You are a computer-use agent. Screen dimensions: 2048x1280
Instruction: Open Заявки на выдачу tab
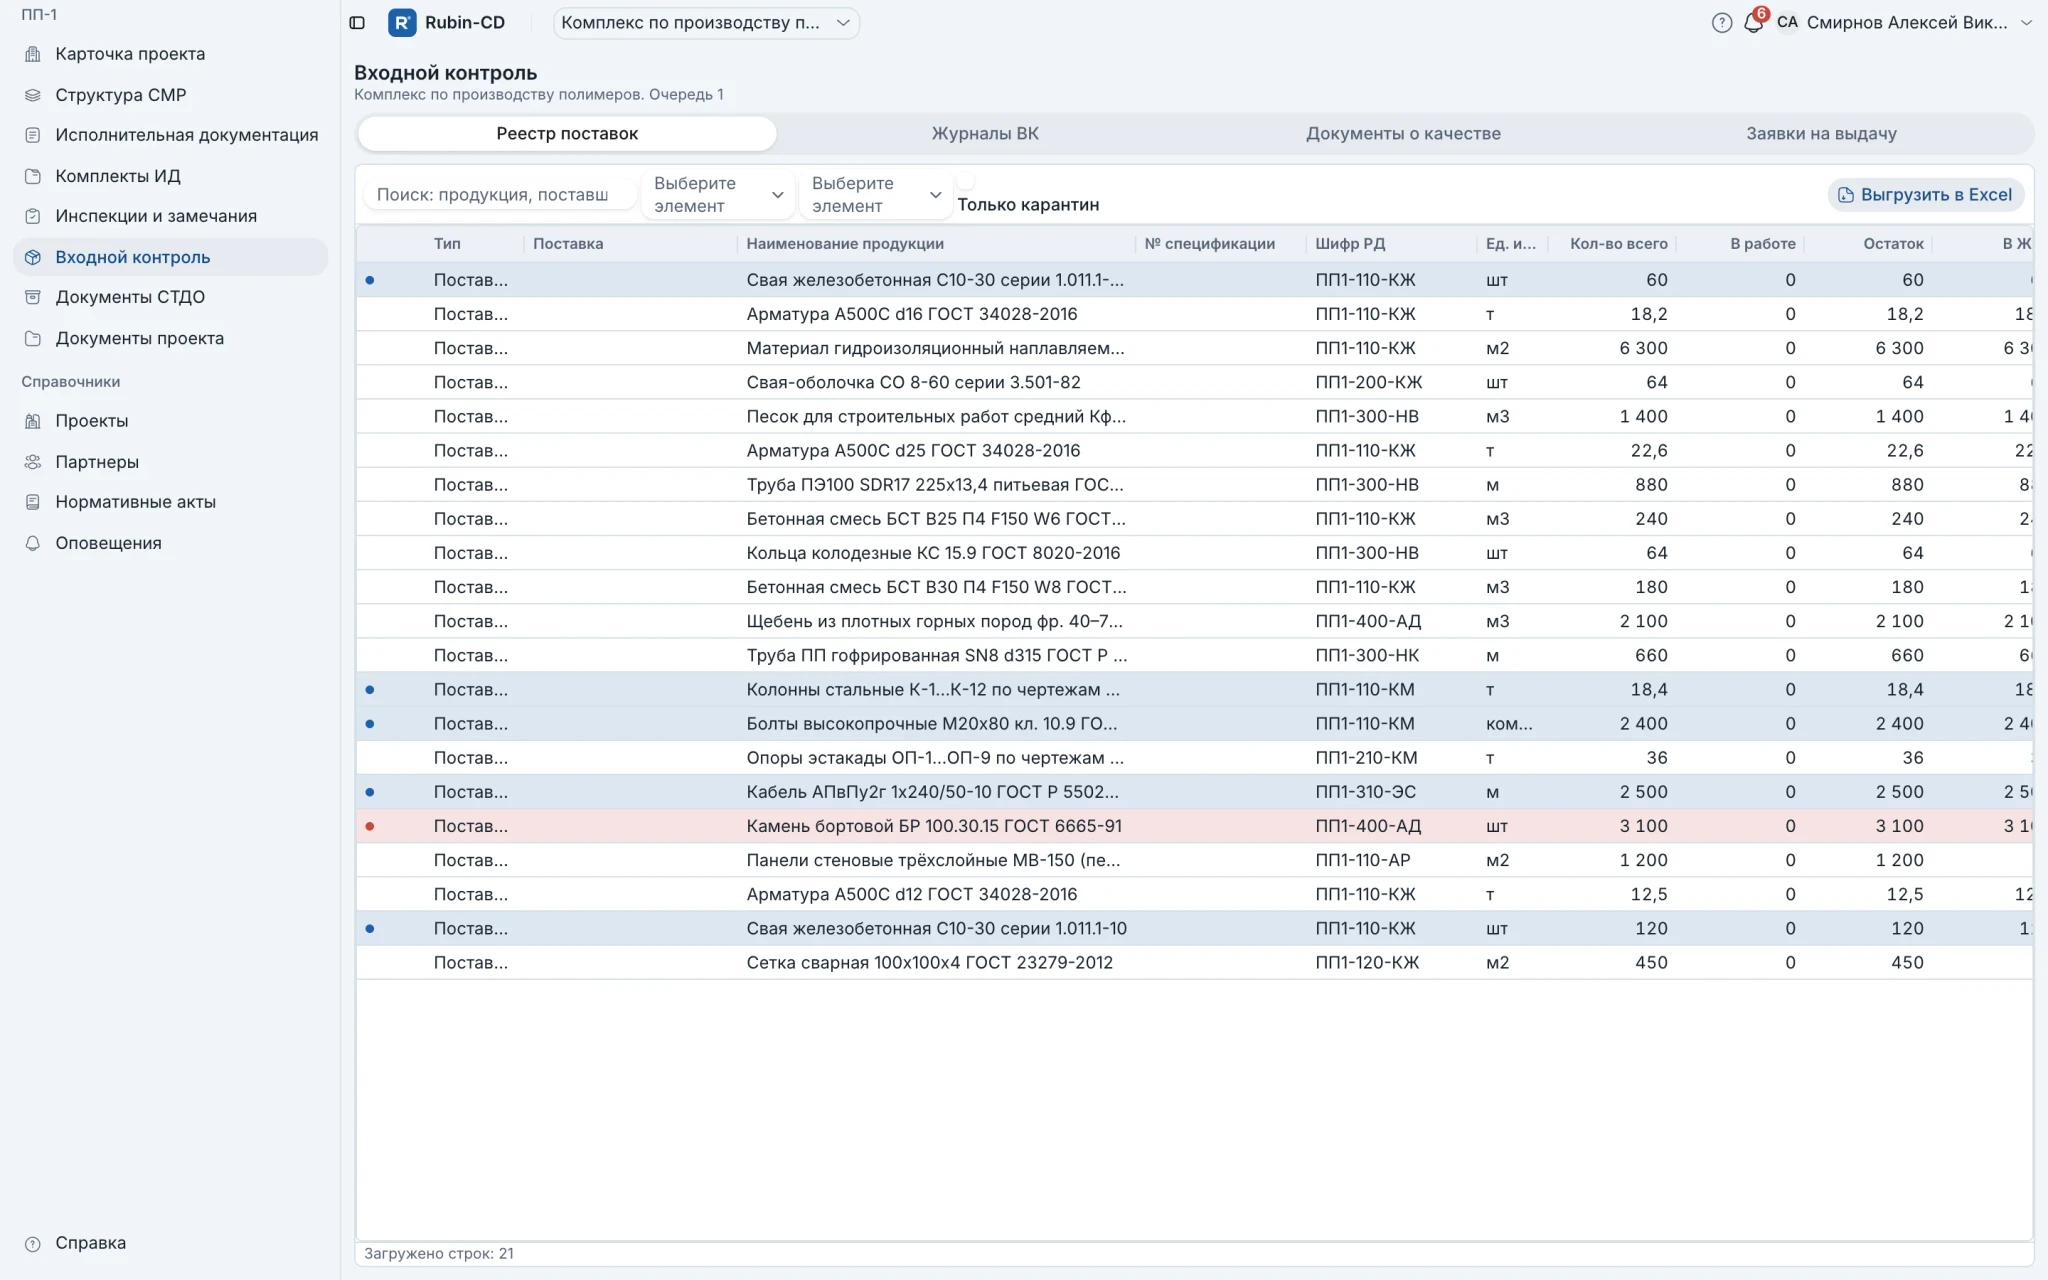click(x=1821, y=134)
